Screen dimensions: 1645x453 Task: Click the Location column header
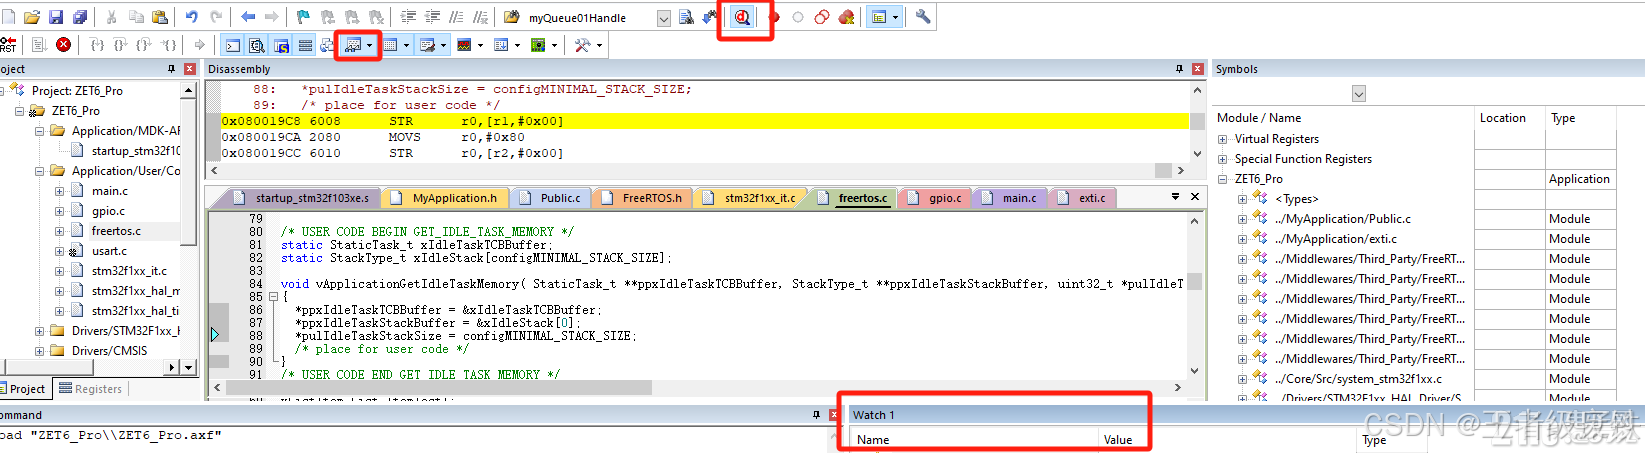point(1509,118)
